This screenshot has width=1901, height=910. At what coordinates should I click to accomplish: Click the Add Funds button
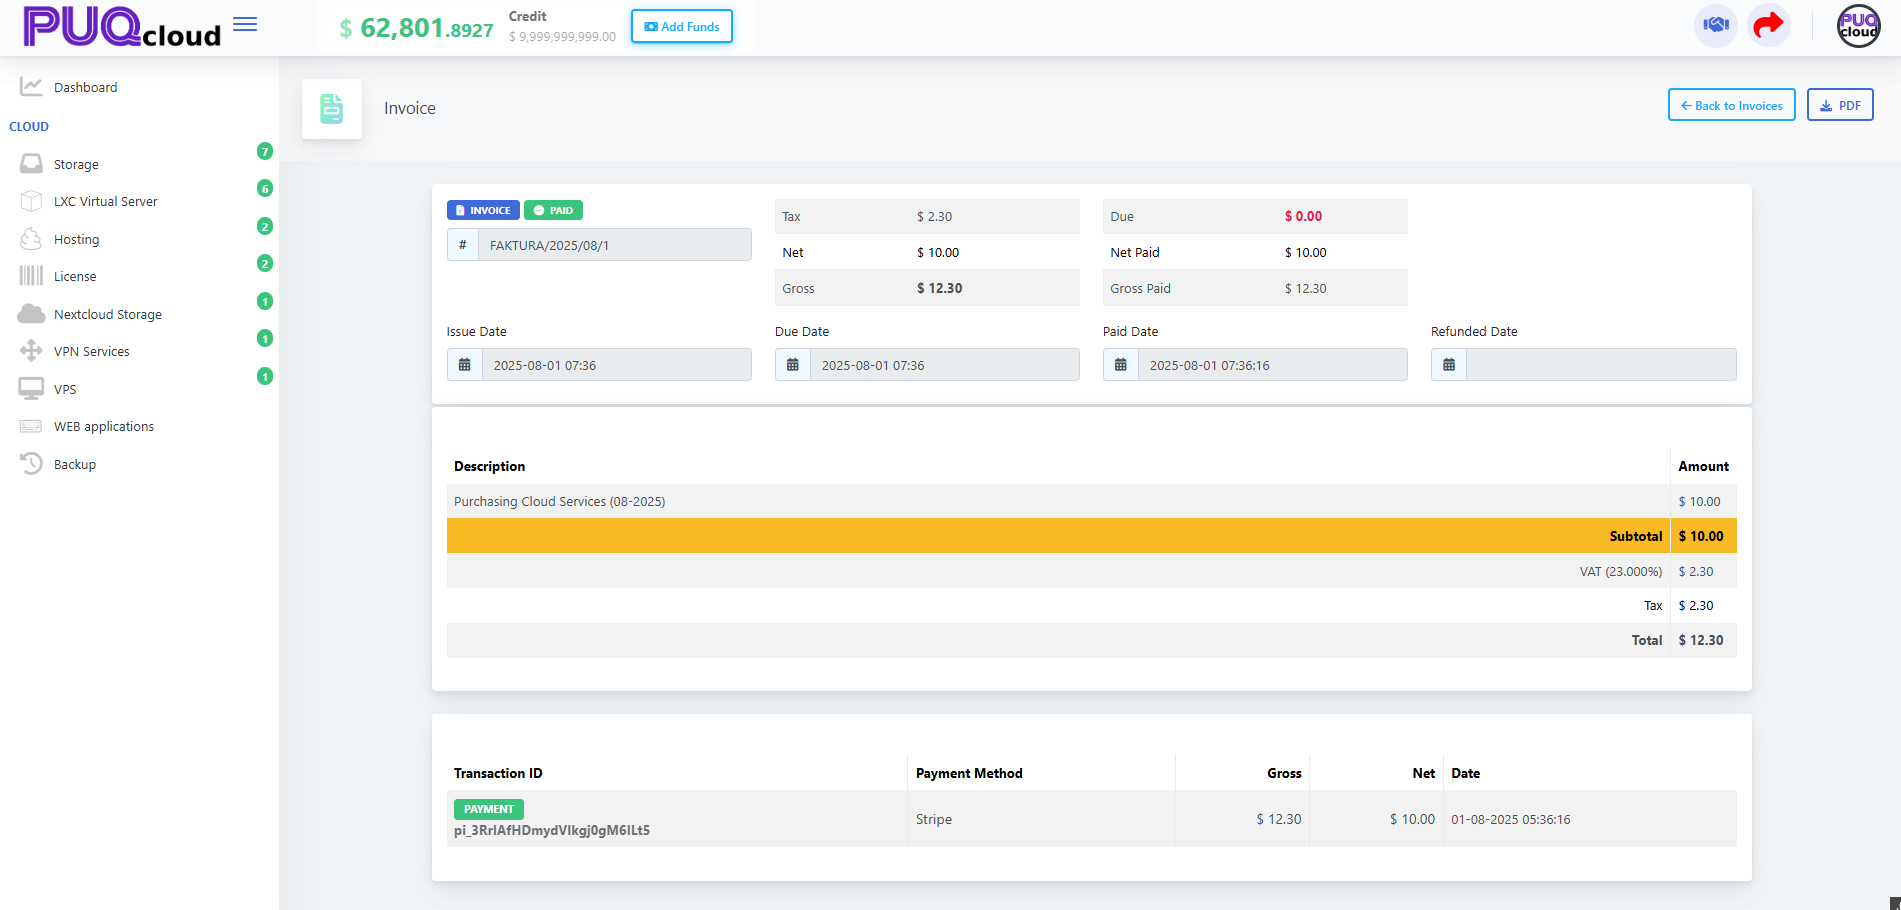(x=682, y=26)
